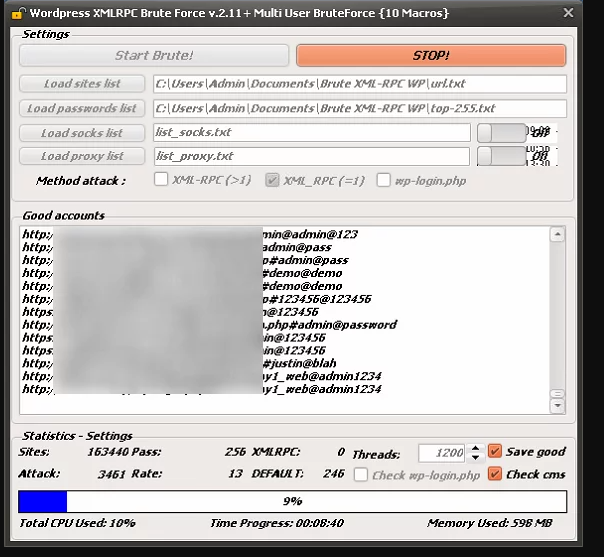
Task: Click the orange STOP! button
Action: click(x=431, y=55)
